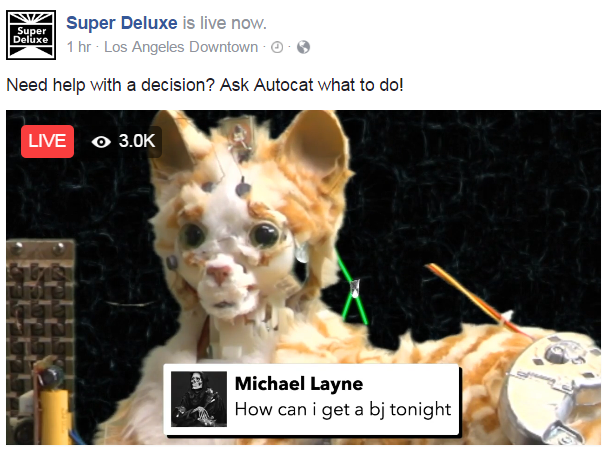608x454 pixels.
Task: Open the Super Deluxe page name link
Action: (x=122, y=23)
